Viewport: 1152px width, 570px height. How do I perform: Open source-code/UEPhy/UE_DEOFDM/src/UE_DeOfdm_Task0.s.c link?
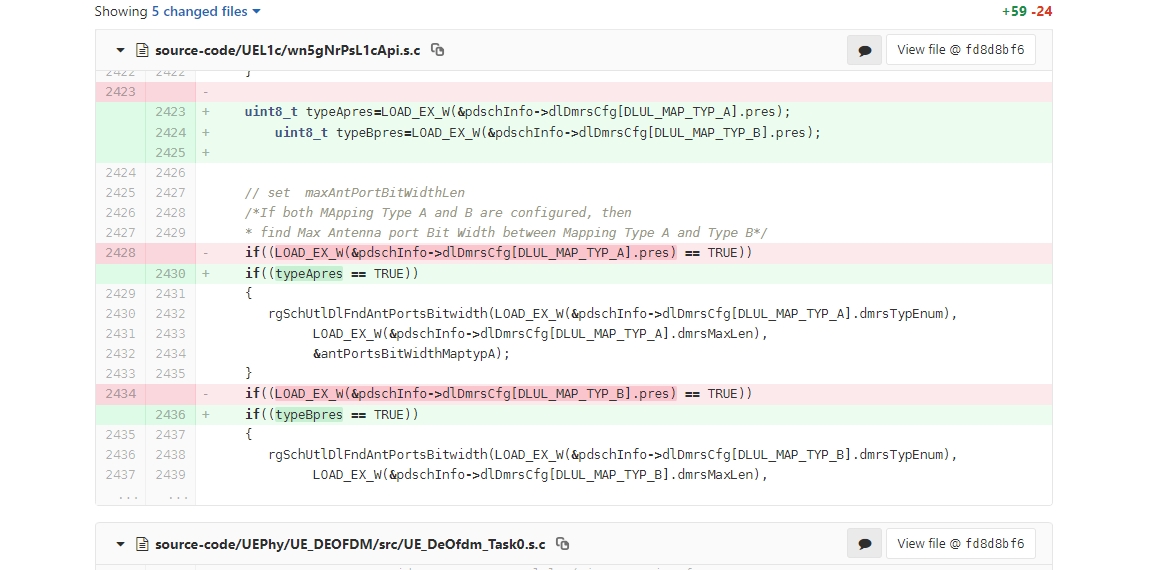coord(350,544)
